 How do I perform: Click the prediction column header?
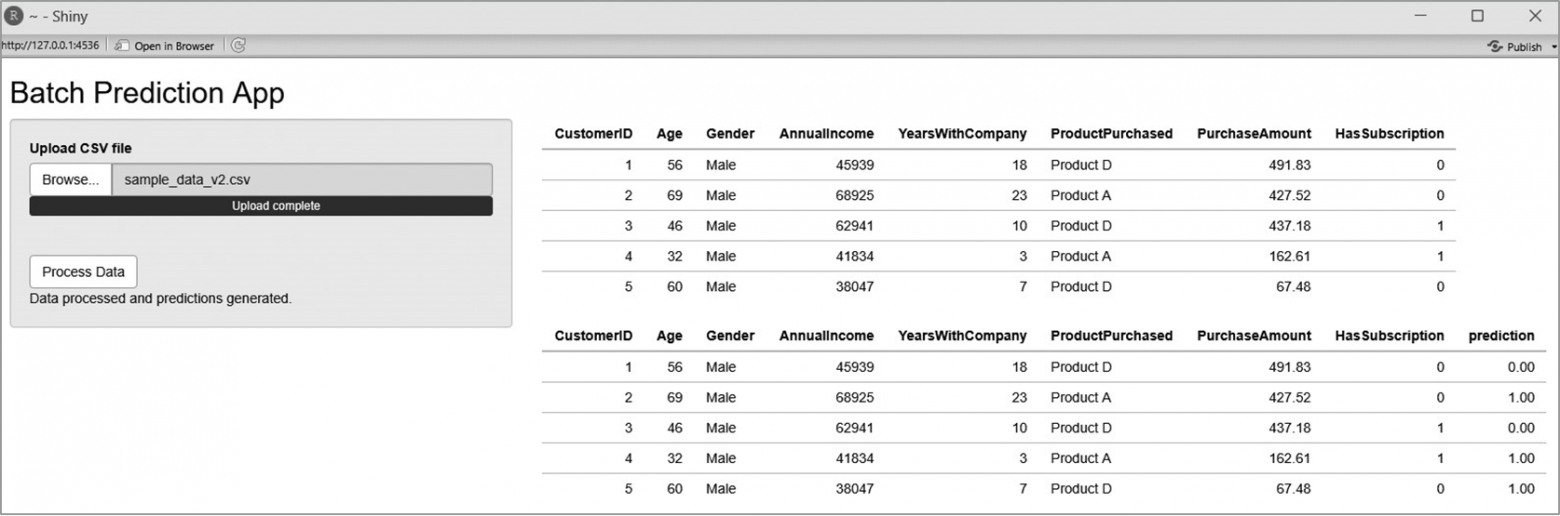coord(1501,336)
